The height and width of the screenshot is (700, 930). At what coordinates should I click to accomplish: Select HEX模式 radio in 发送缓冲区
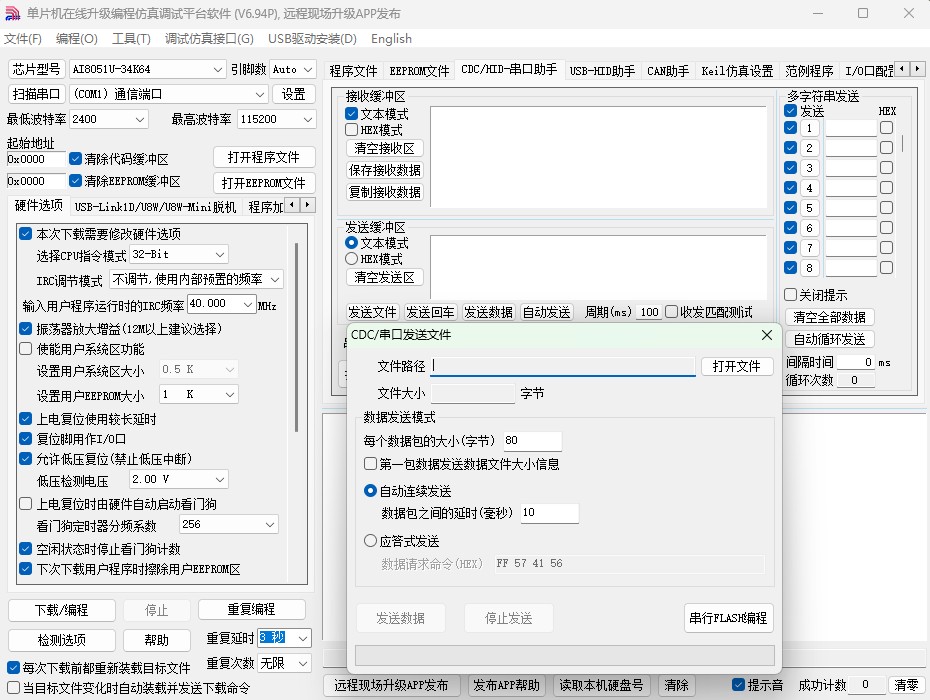click(352, 259)
